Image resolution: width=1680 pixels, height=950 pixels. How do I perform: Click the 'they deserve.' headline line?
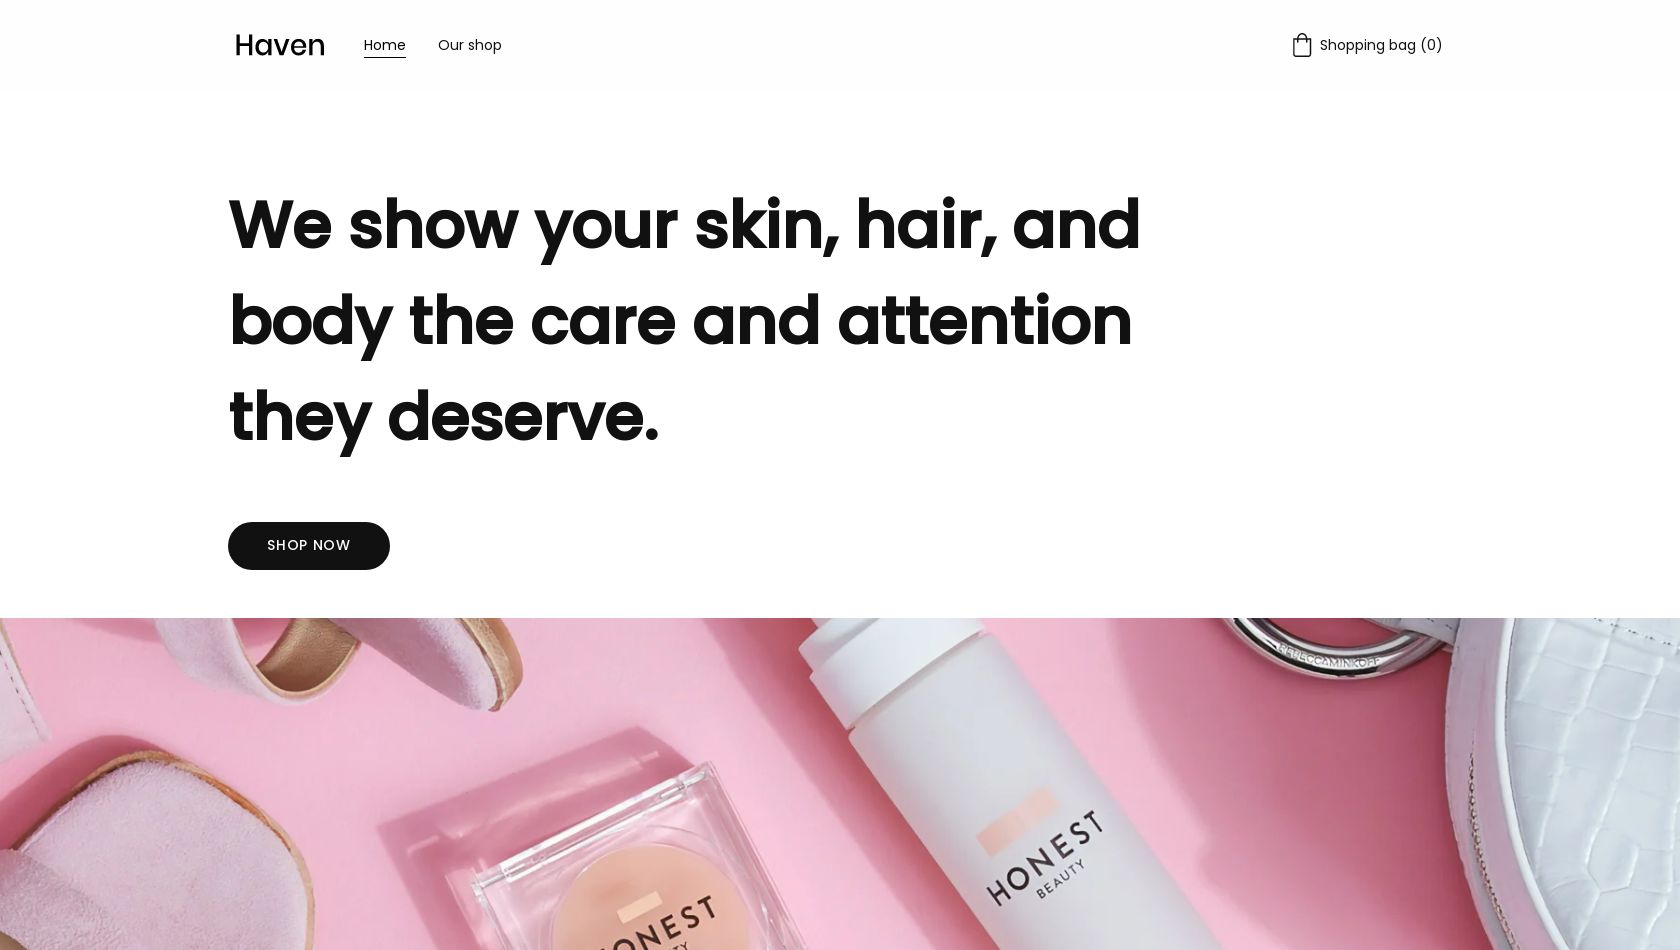444,417
